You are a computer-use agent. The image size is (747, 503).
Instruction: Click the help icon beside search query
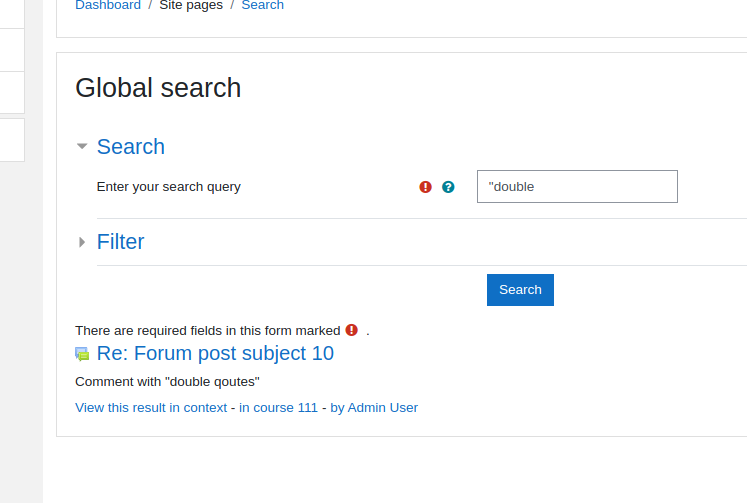click(448, 187)
